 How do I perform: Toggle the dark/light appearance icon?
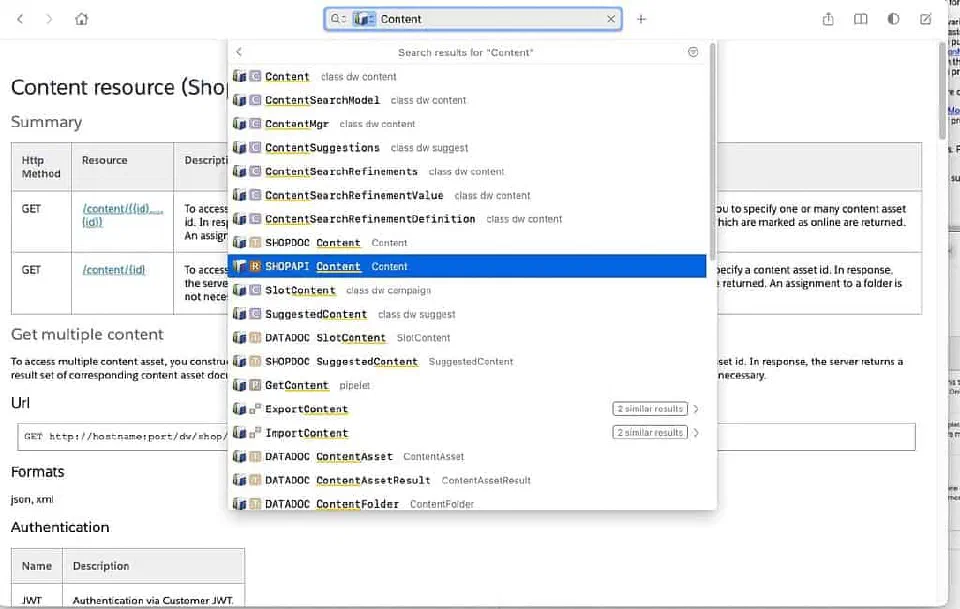pos(893,19)
